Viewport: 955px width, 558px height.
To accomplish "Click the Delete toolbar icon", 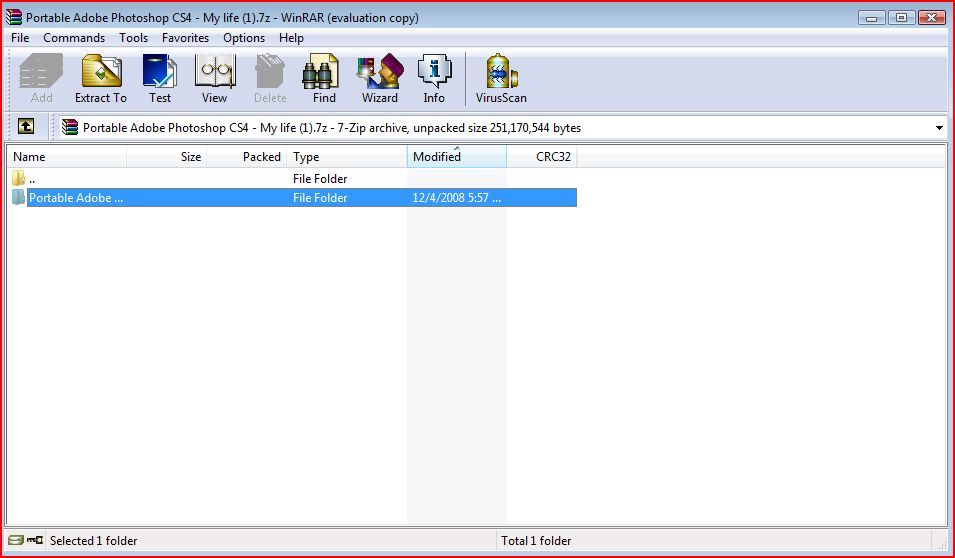I will click(x=270, y=79).
